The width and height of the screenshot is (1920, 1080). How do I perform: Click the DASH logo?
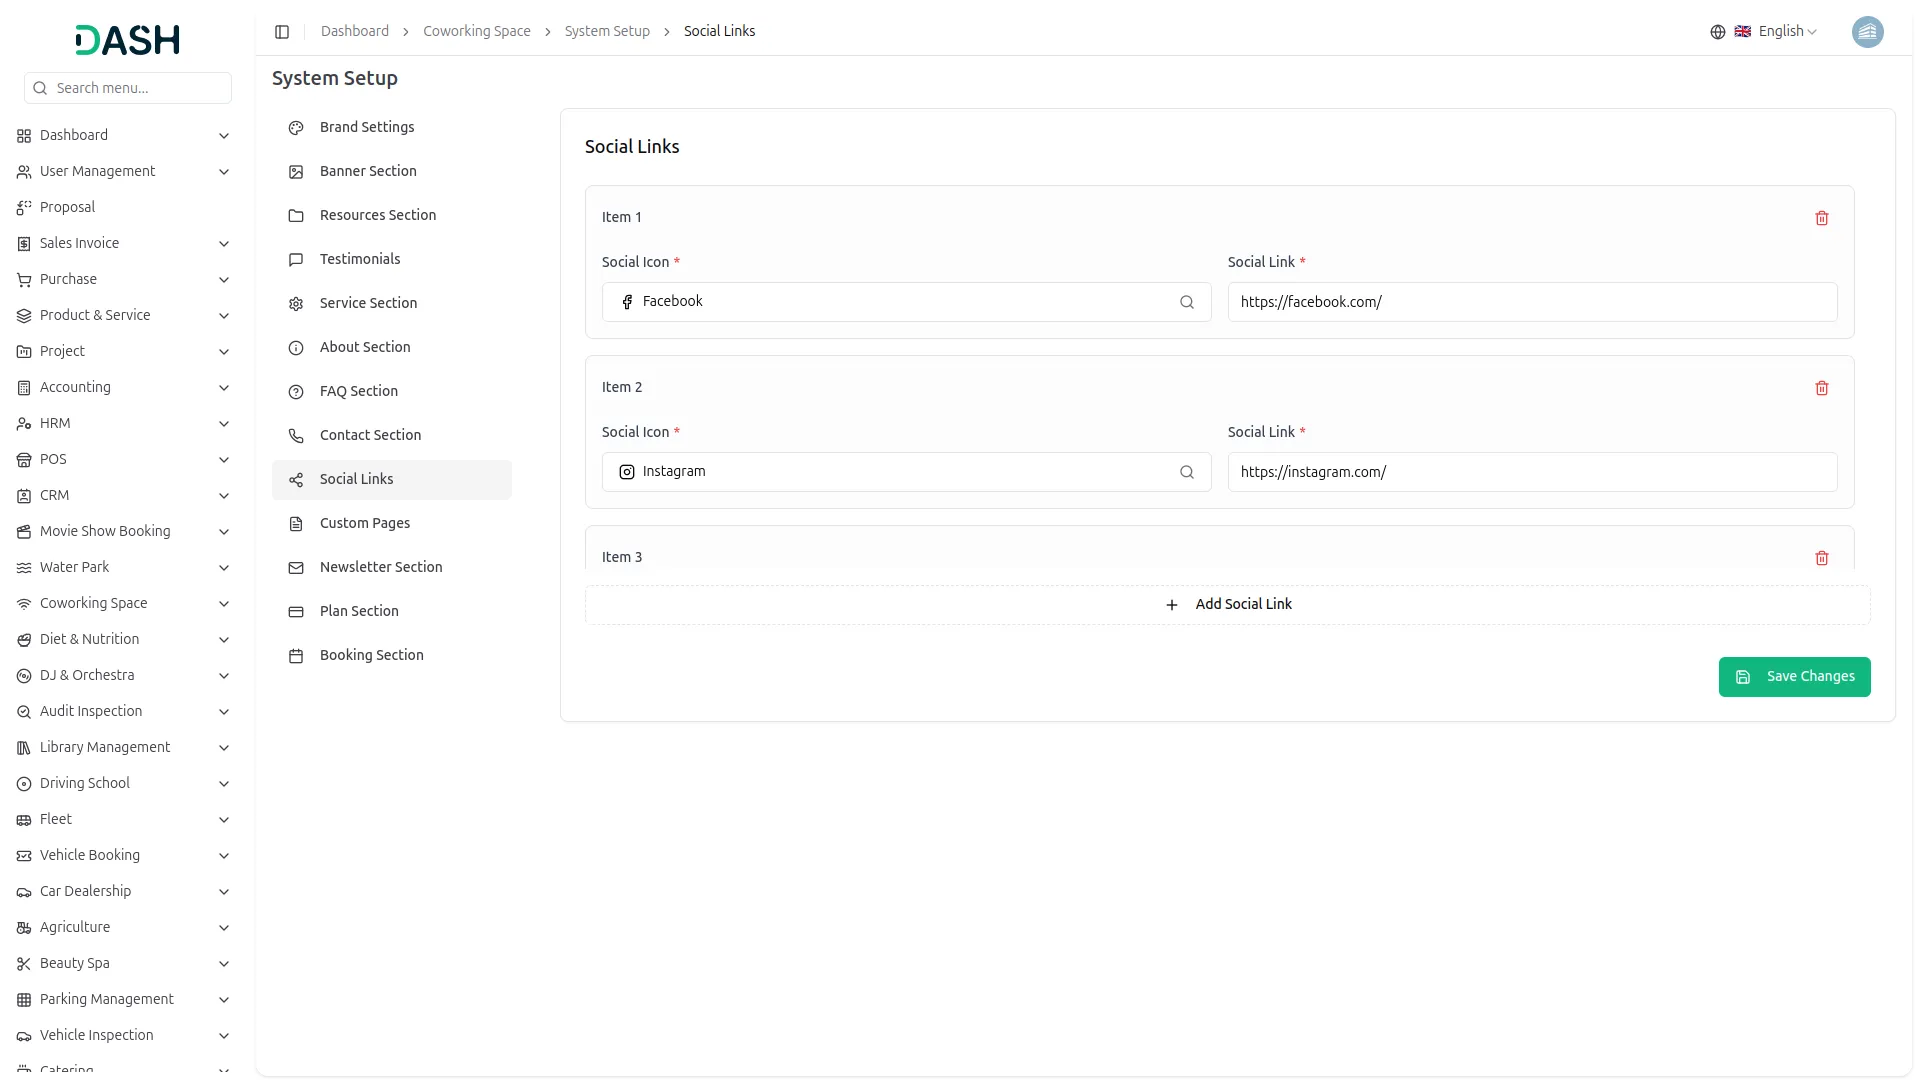128,40
